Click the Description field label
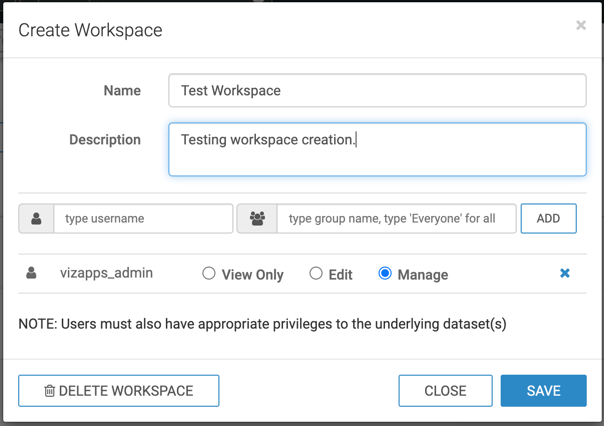This screenshot has width=604, height=426. (105, 140)
